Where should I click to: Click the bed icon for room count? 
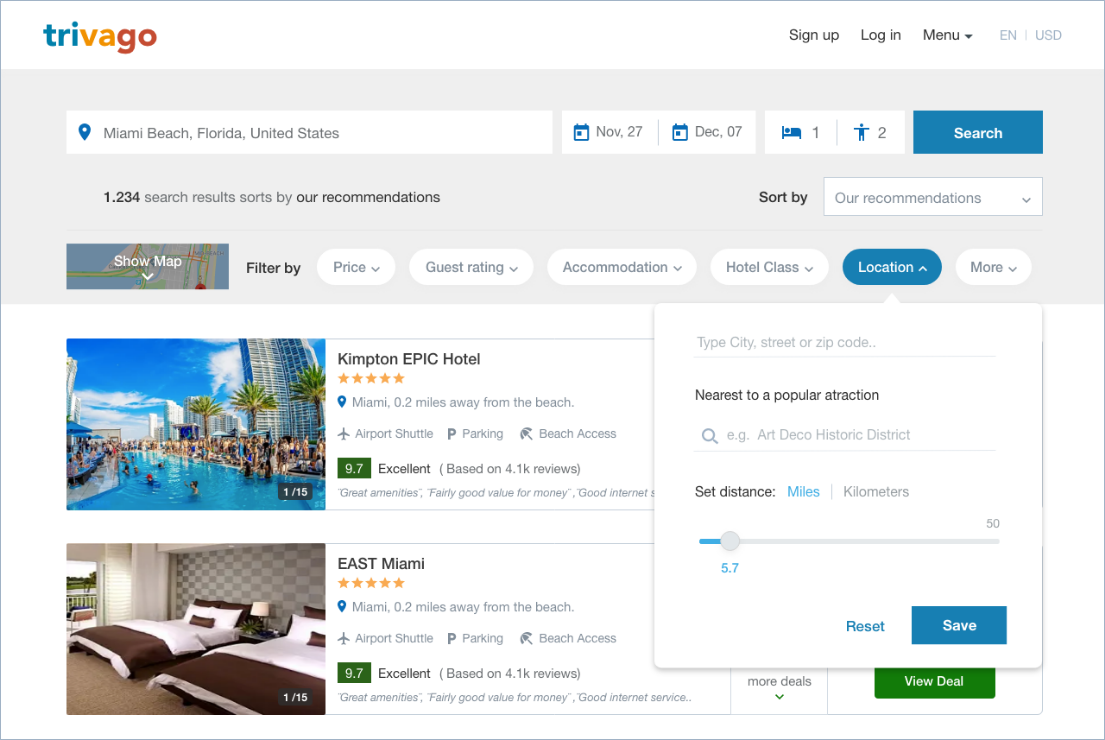coord(791,132)
